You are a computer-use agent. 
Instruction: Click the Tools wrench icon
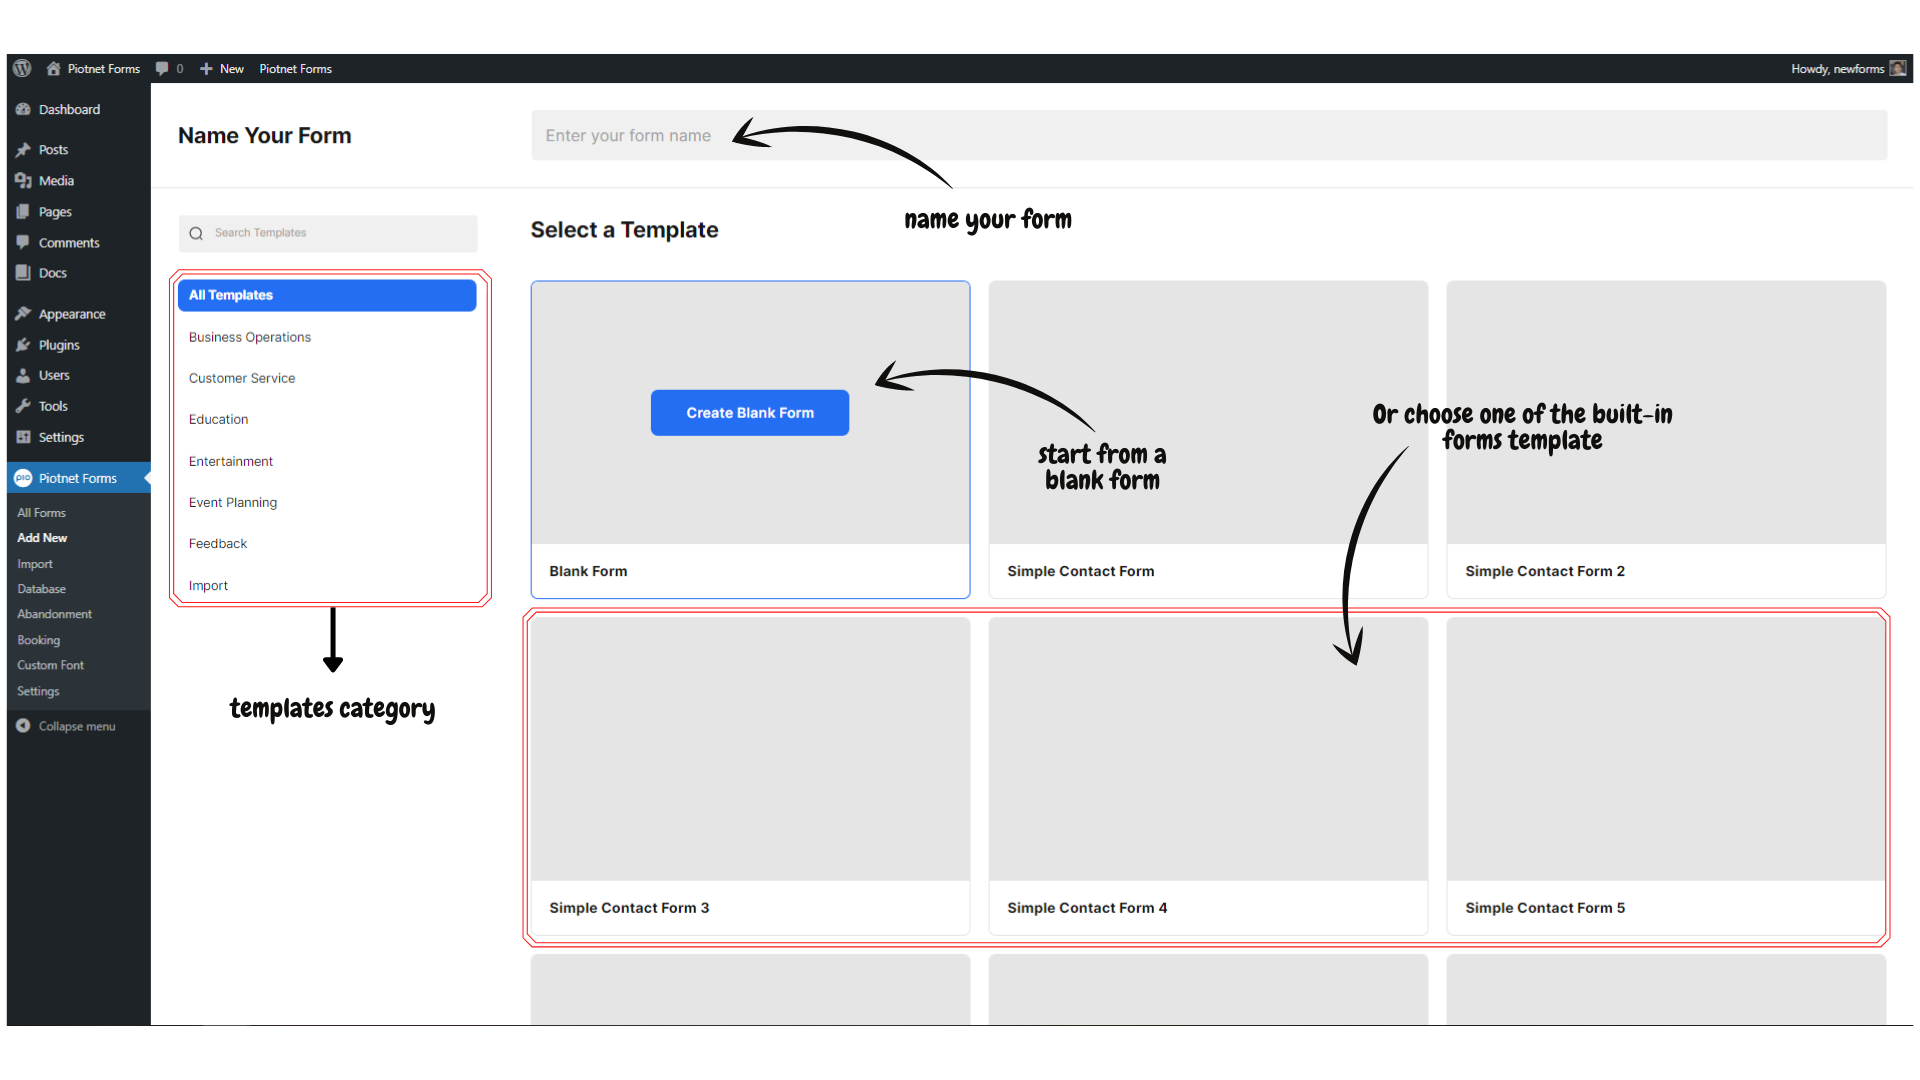(23, 406)
